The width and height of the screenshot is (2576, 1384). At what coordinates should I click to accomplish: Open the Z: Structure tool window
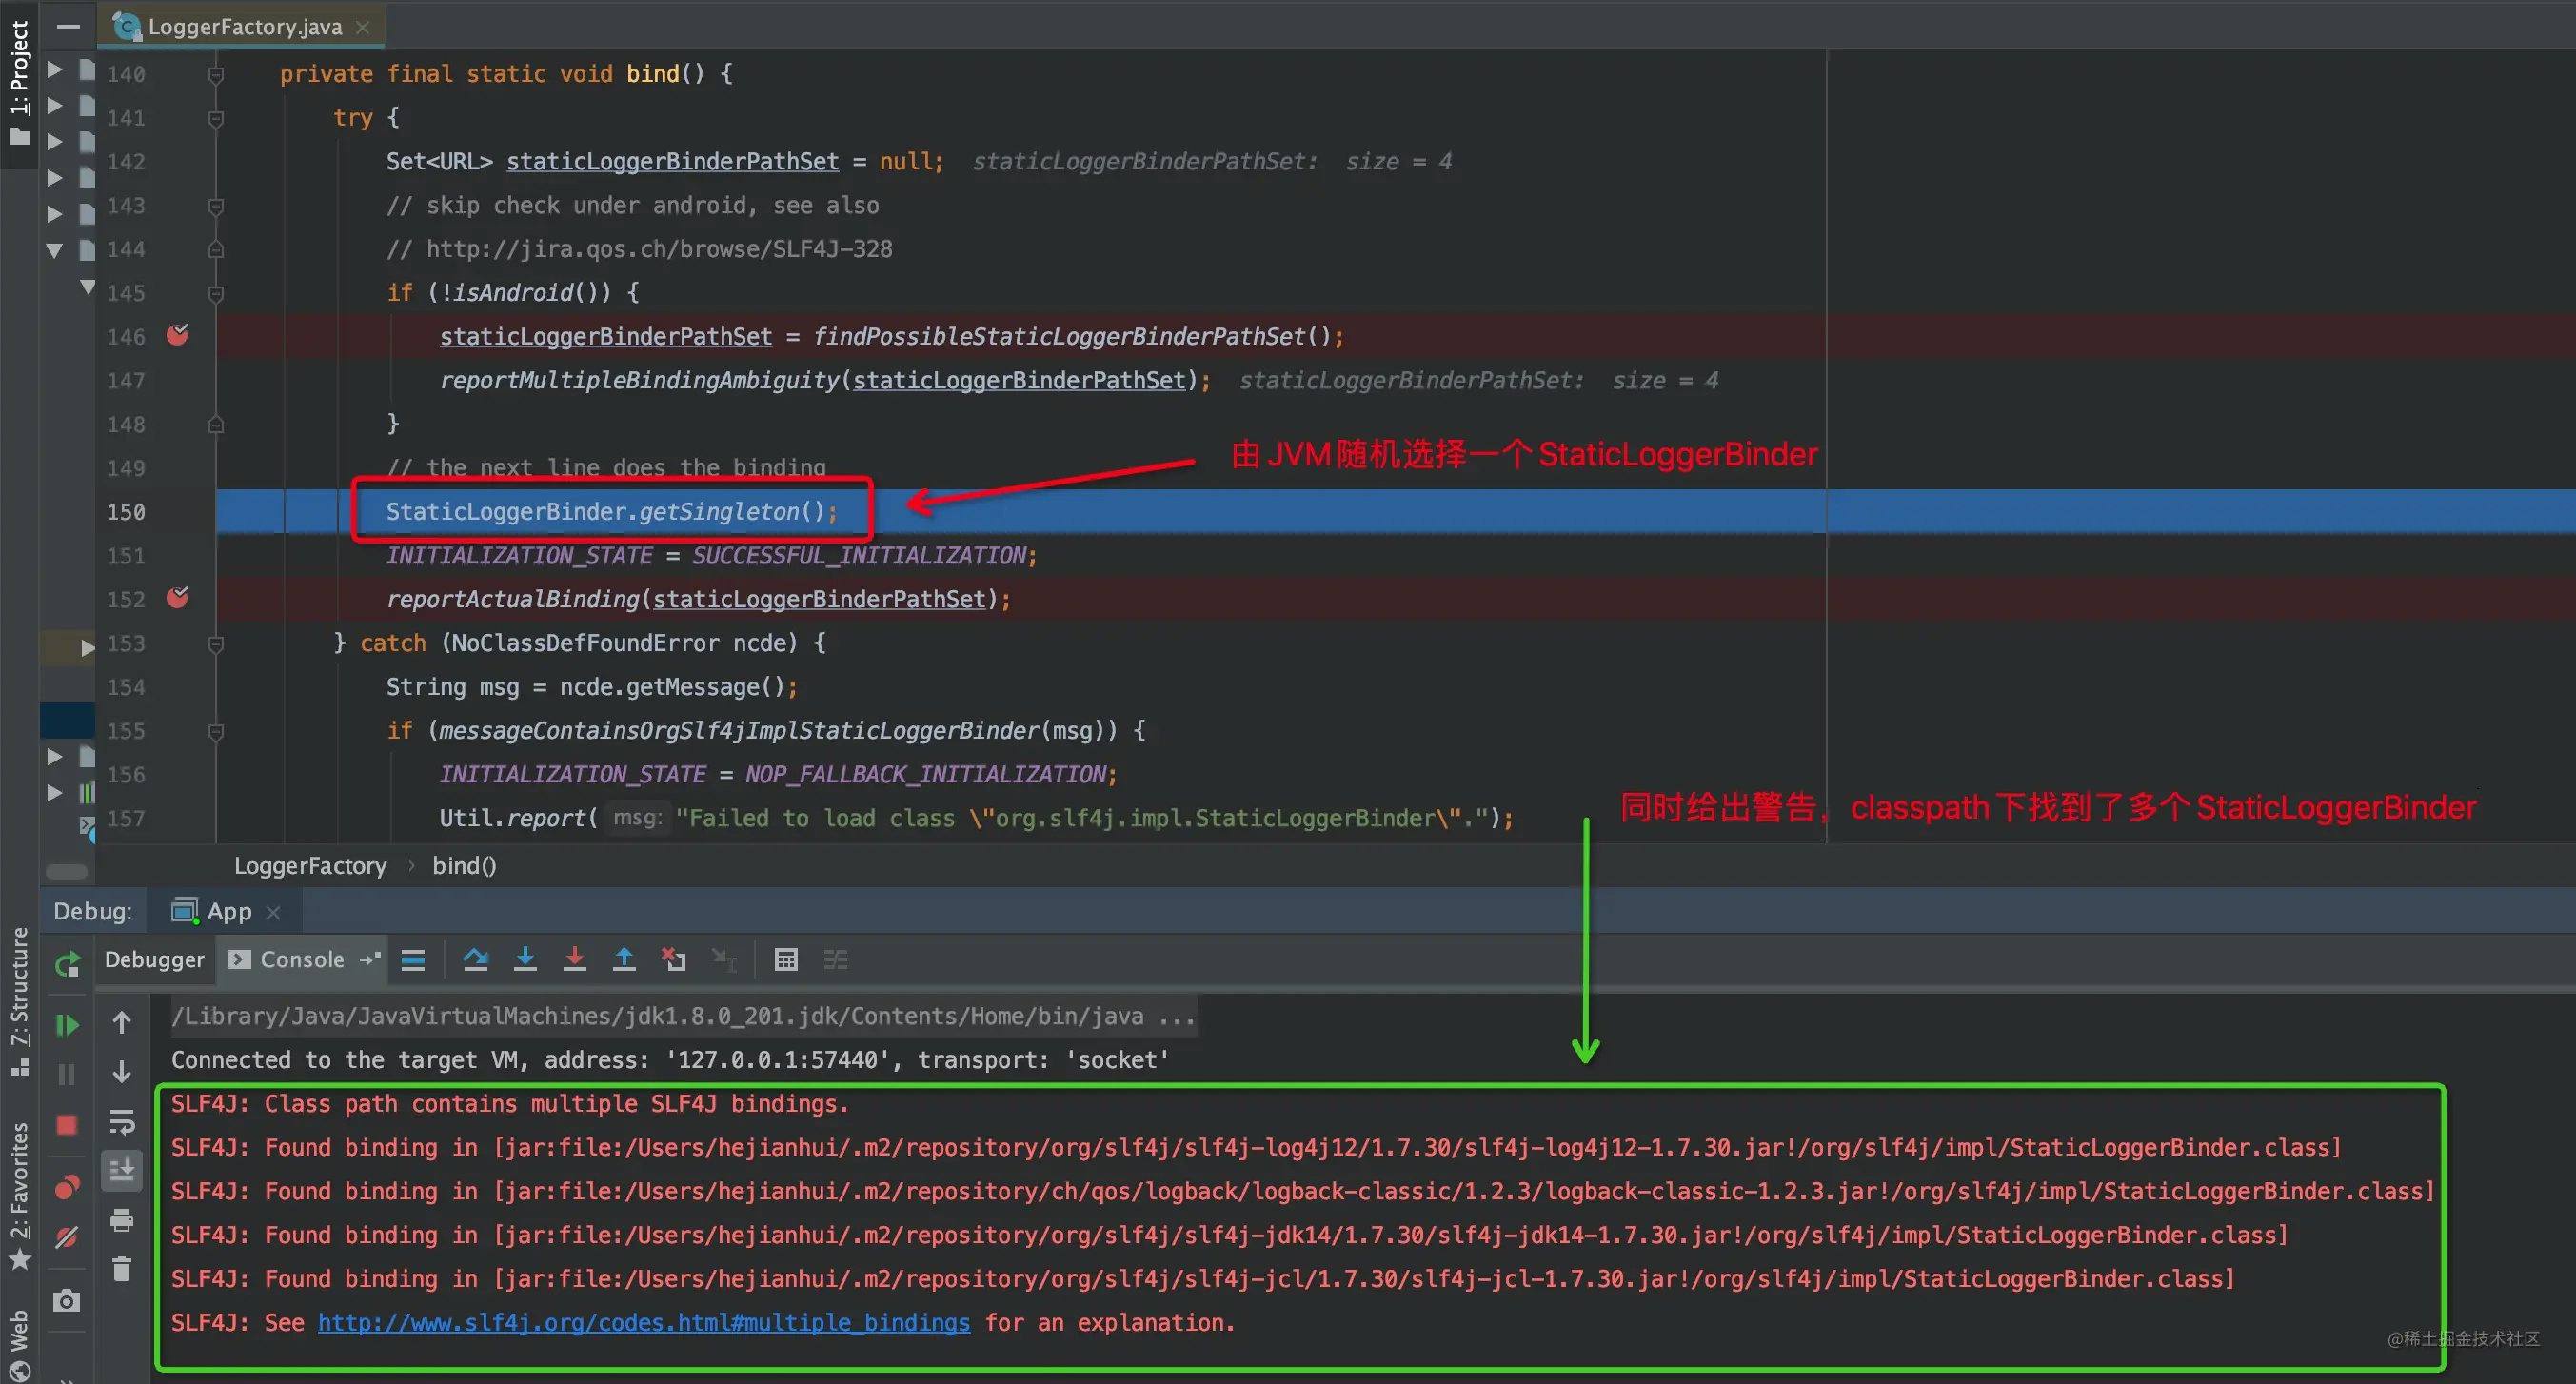tap(19, 1001)
